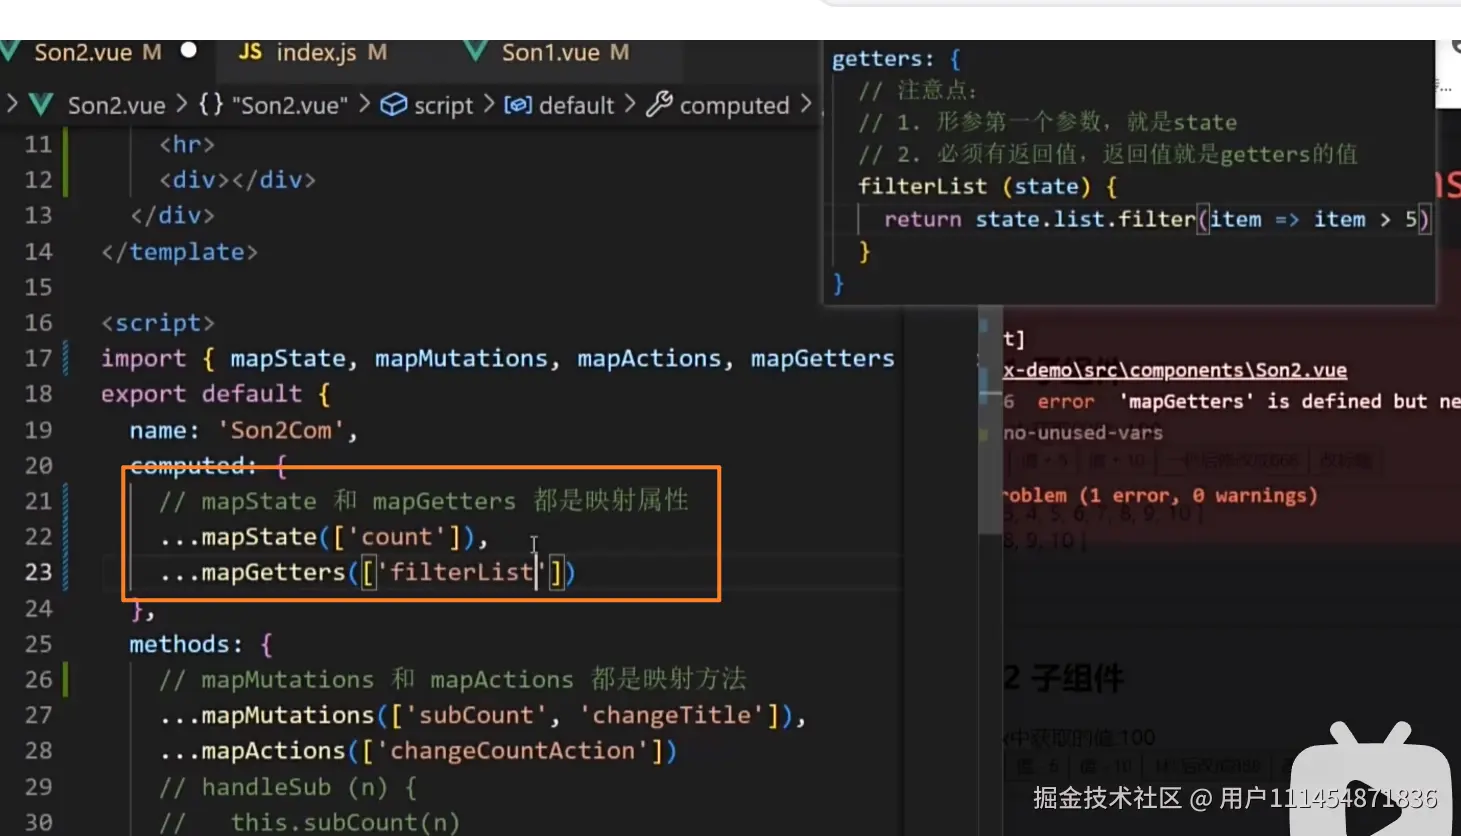Image resolution: width=1461 pixels, height=836 pixels.
Task: Open the computed breadcrumb segment
Action: pyautogui.click(x=735, y=105)
